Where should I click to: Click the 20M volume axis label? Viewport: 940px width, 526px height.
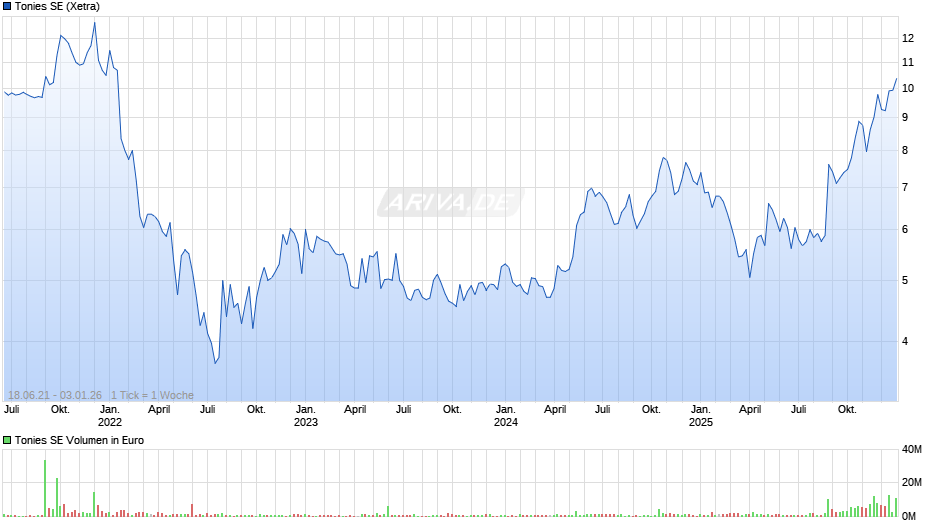pyautogui.click(x=912, y=483)
